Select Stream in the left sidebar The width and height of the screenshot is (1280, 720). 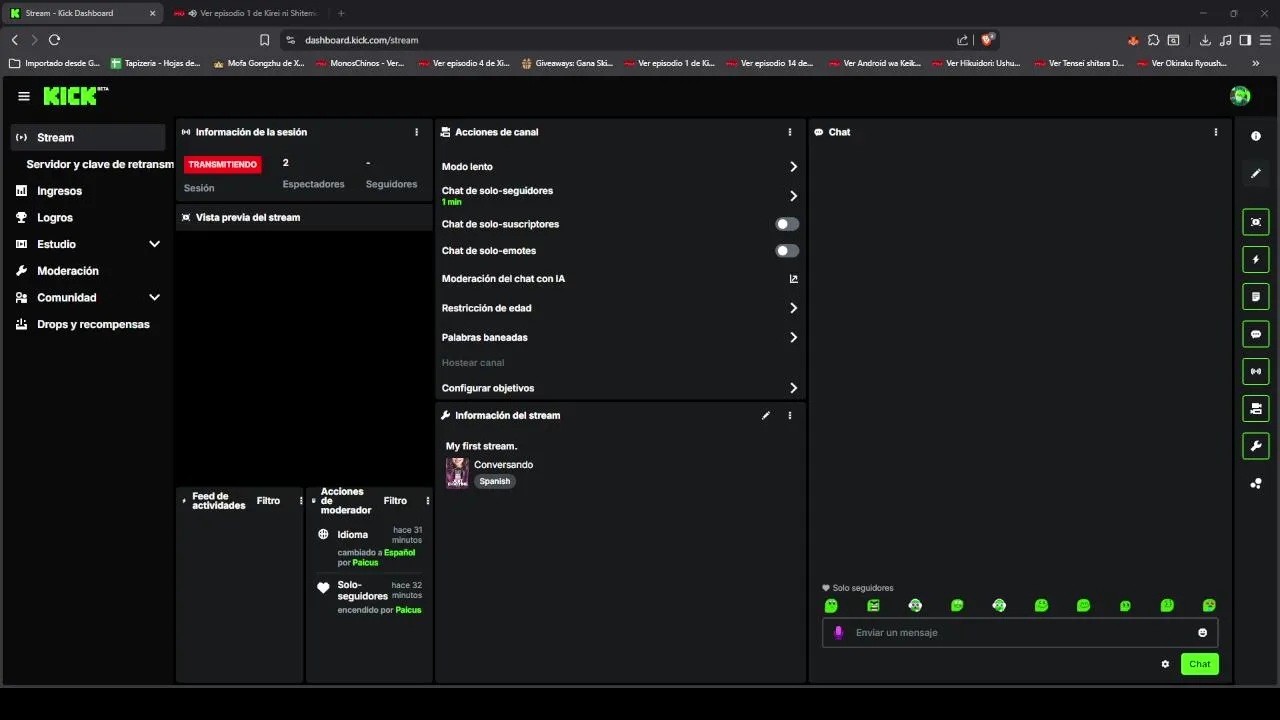[x=88, y=137]
